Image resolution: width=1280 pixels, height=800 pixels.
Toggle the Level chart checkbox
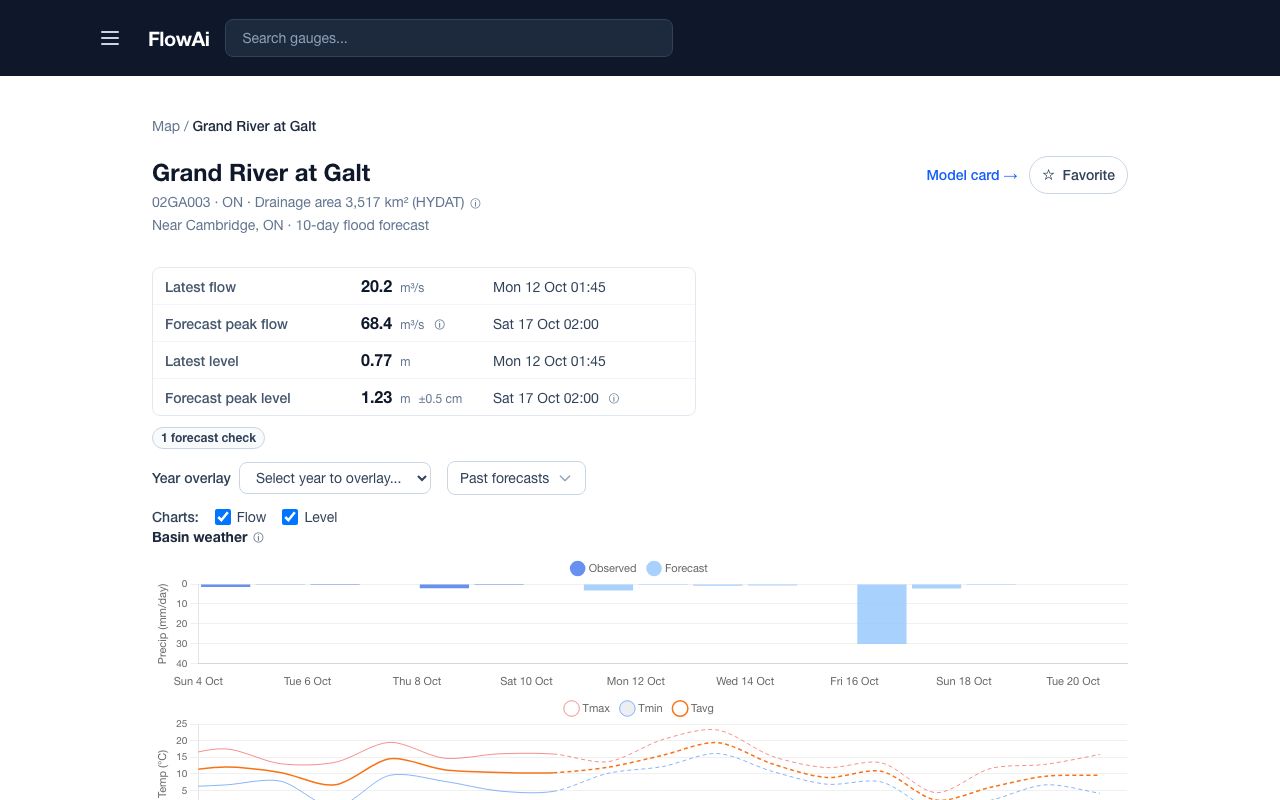pos(290,517)
